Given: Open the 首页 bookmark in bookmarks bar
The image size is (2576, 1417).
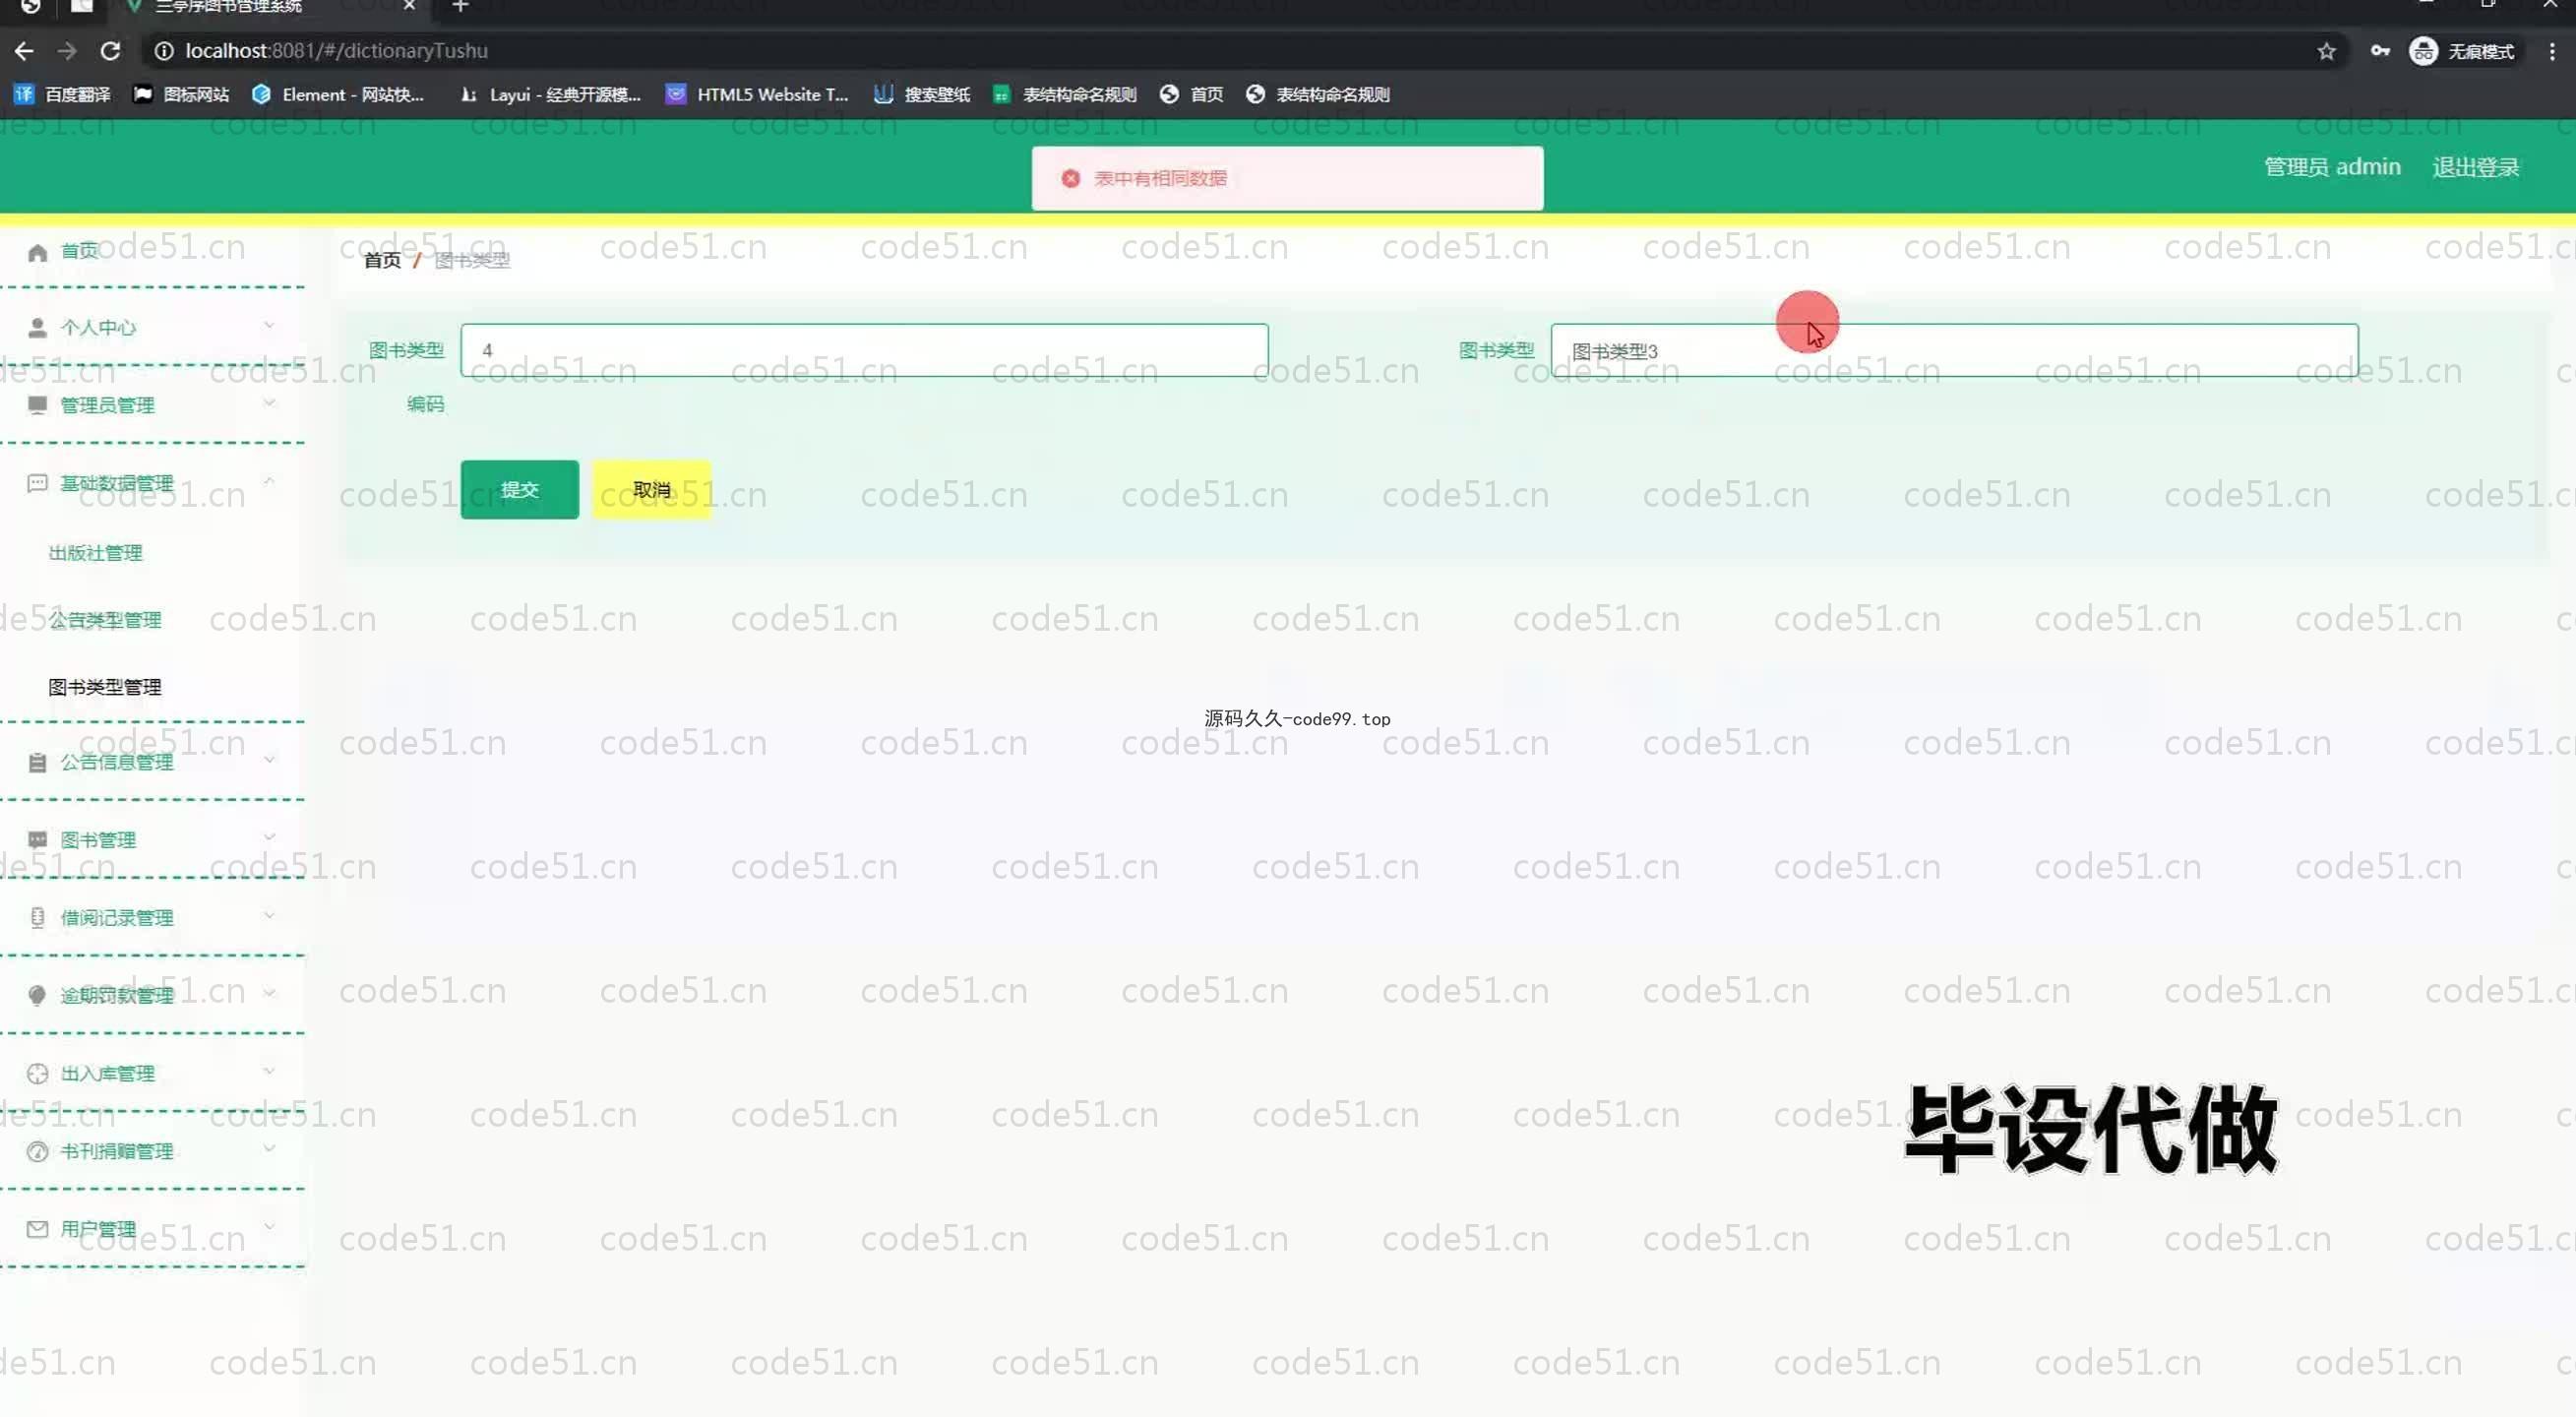Looking at the screenshot, I should [1191, 94].
